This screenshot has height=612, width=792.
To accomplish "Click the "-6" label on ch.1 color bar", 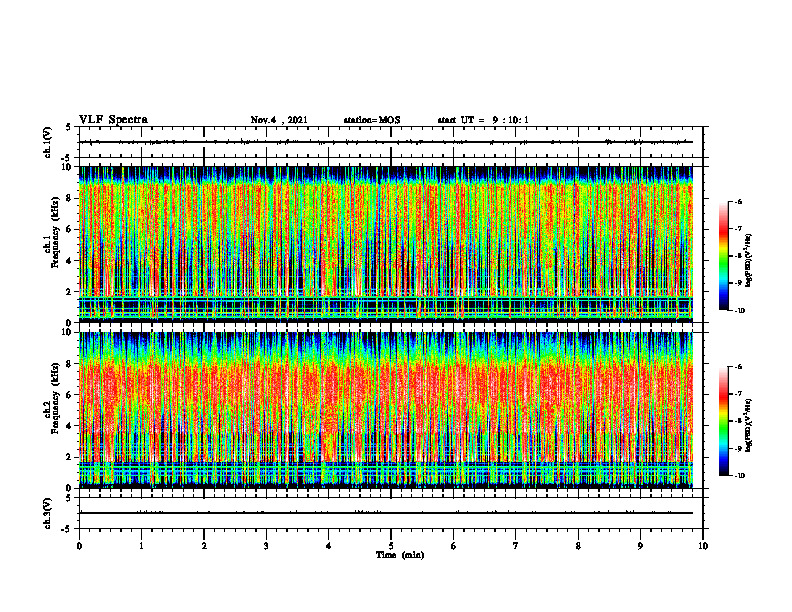I will 738,202.
